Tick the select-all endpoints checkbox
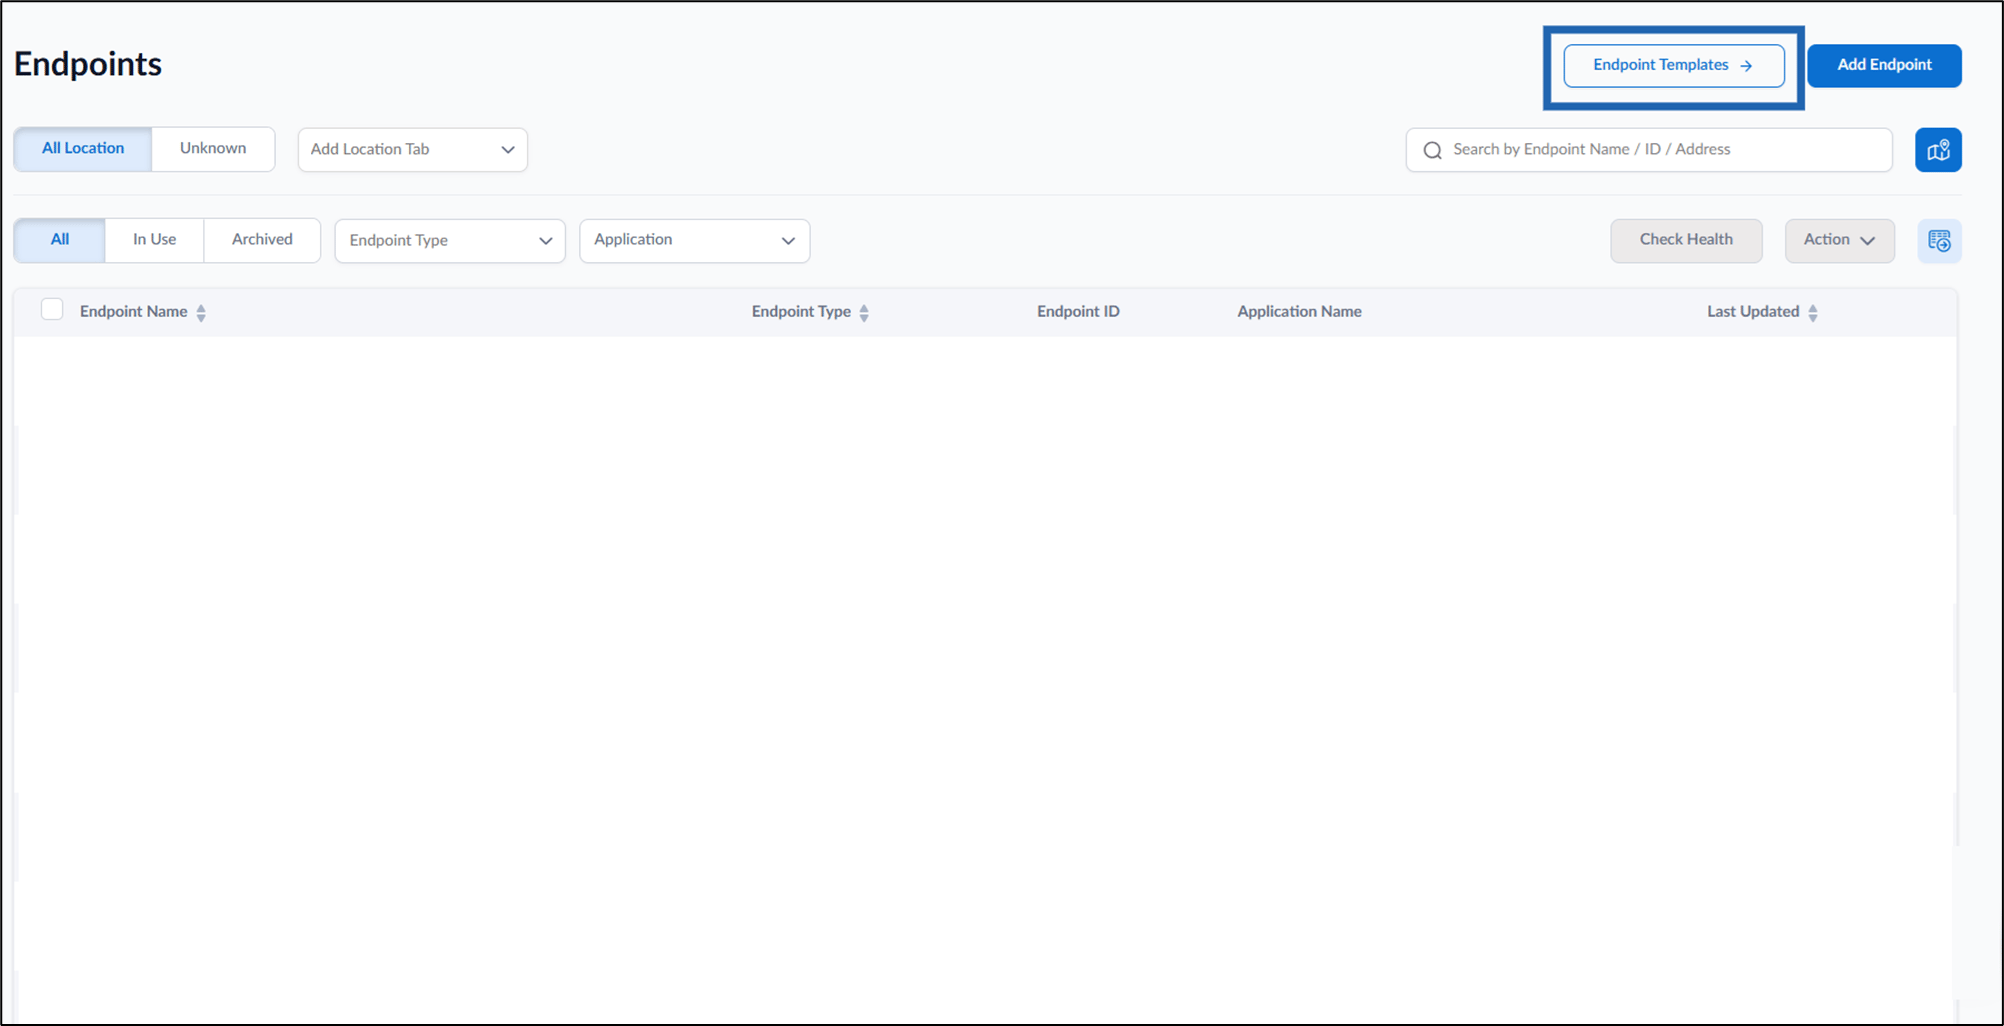 (52, 310)
